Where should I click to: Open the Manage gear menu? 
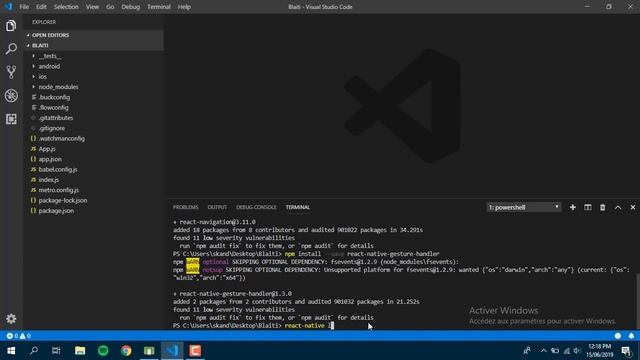[x=11, y=318]
